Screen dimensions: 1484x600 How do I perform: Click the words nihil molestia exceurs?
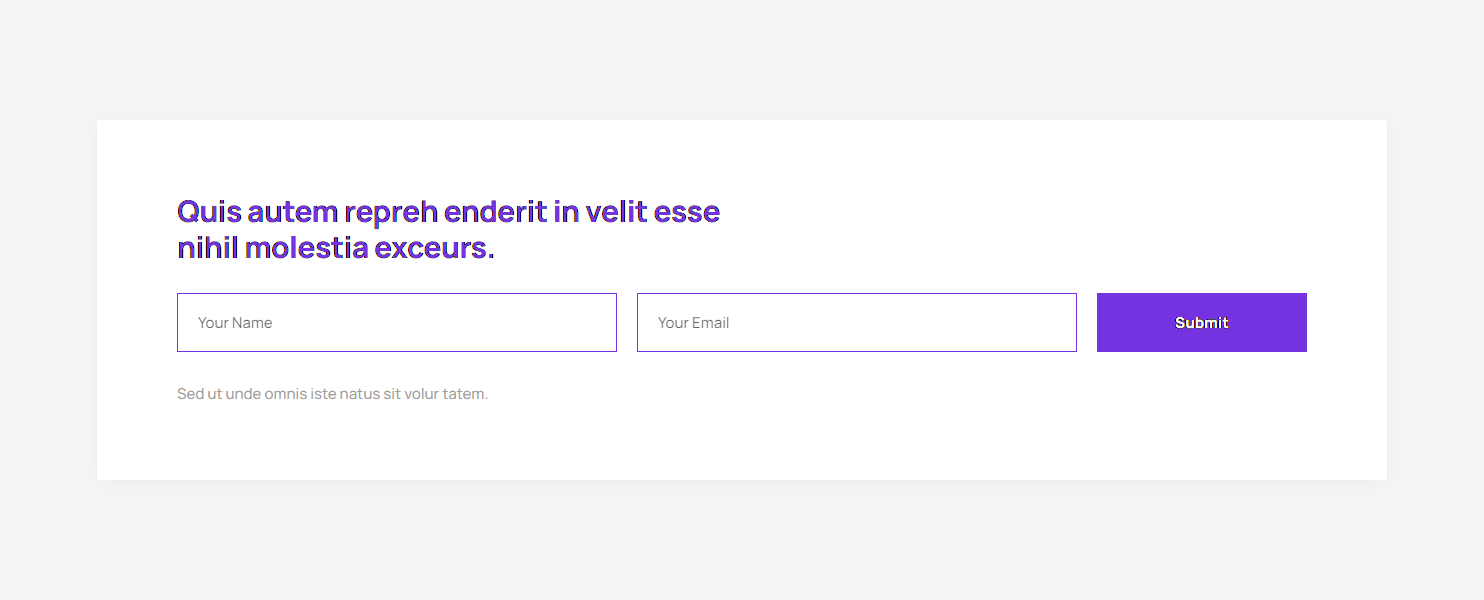click(334, 246)
